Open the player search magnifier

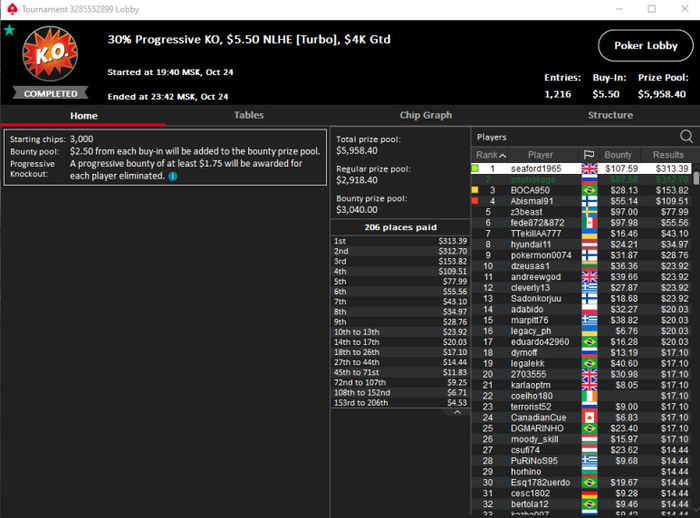686,136
